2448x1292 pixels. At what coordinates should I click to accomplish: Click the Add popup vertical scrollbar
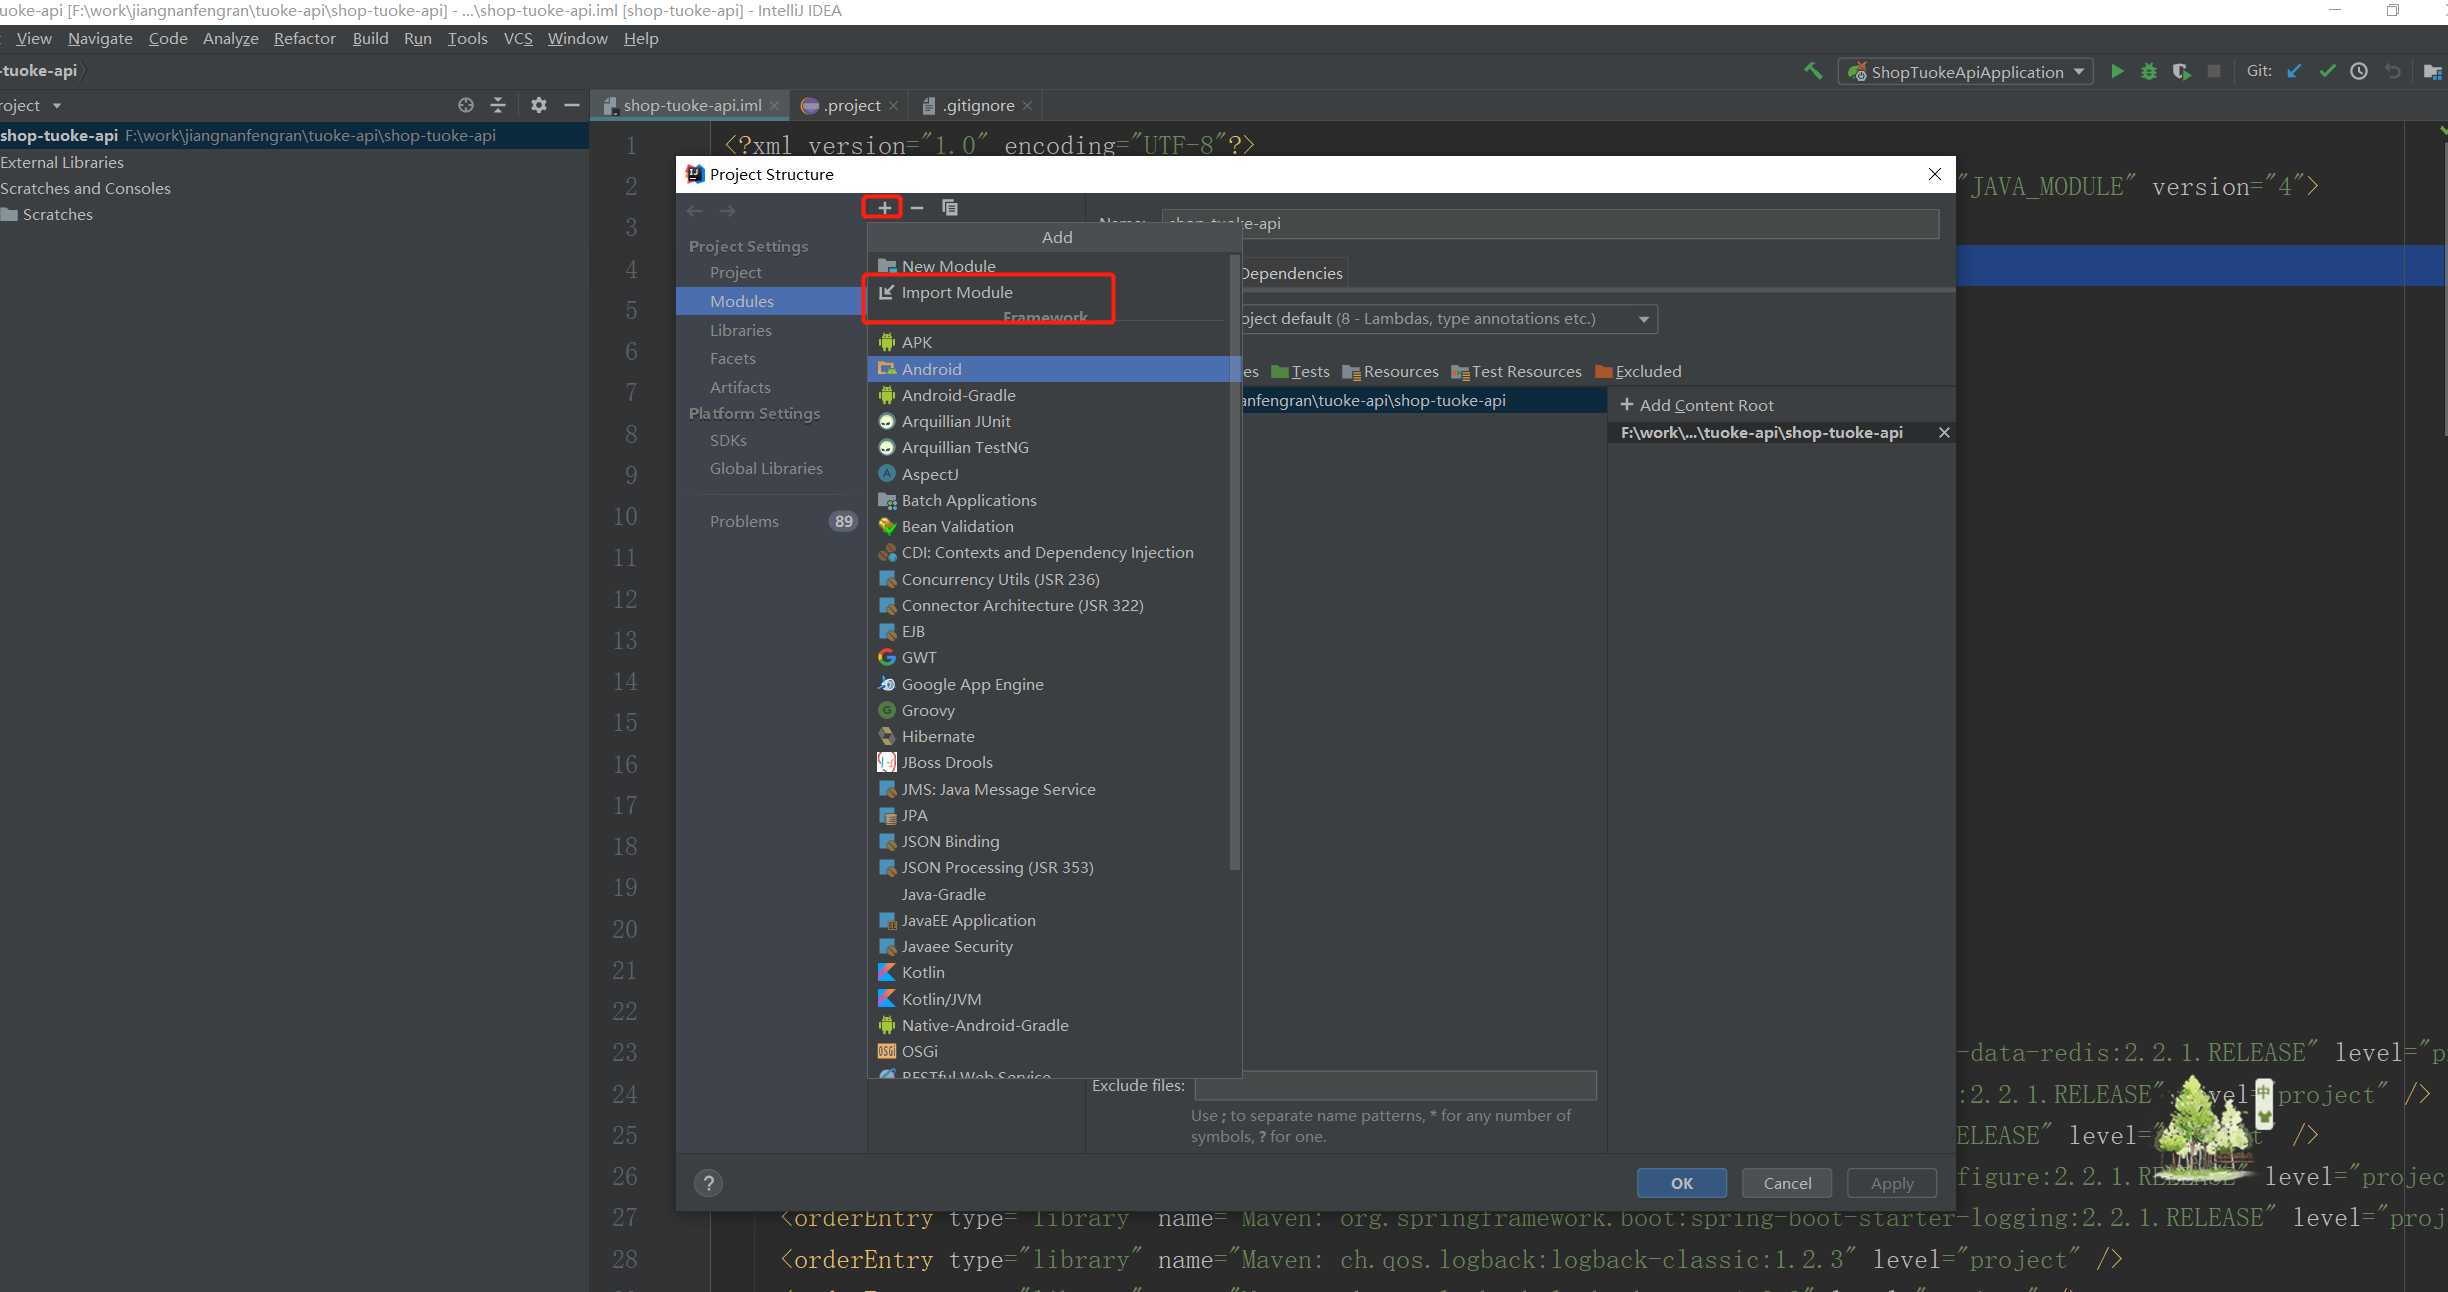click(x=1234, y=560)
